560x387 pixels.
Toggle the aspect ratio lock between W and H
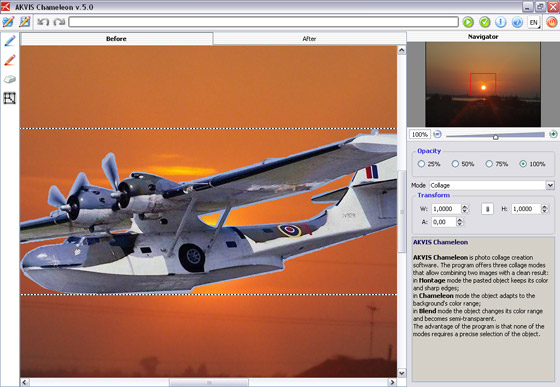coord(488,209)
